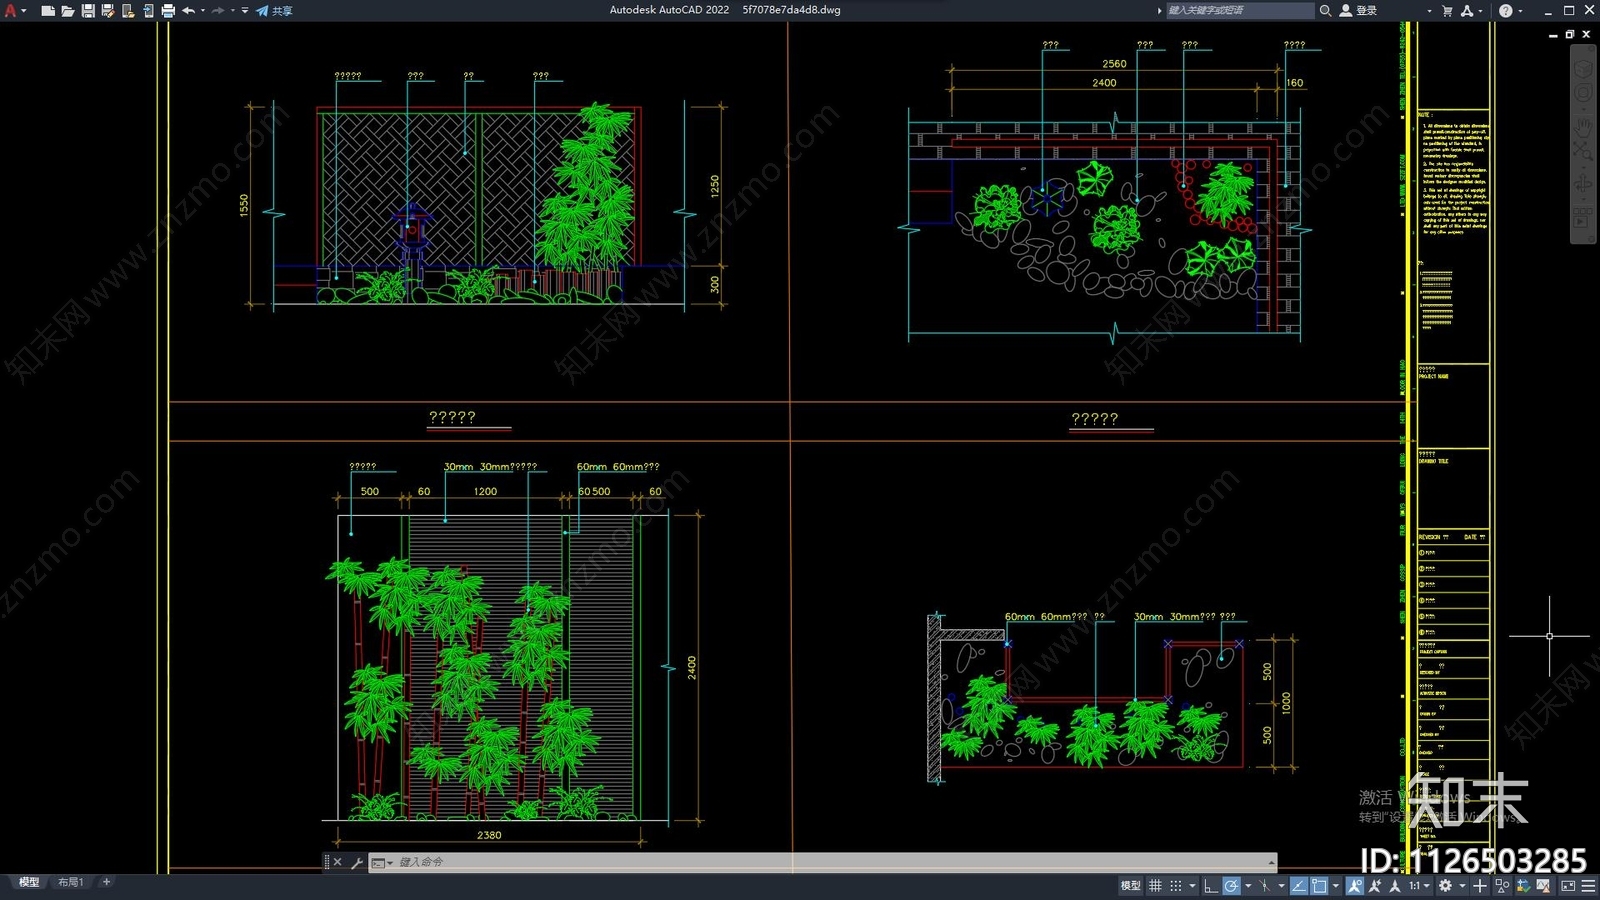Save to Web and Mobile
Viewport: 1600px width, 900px height.
tap(148, 10)
